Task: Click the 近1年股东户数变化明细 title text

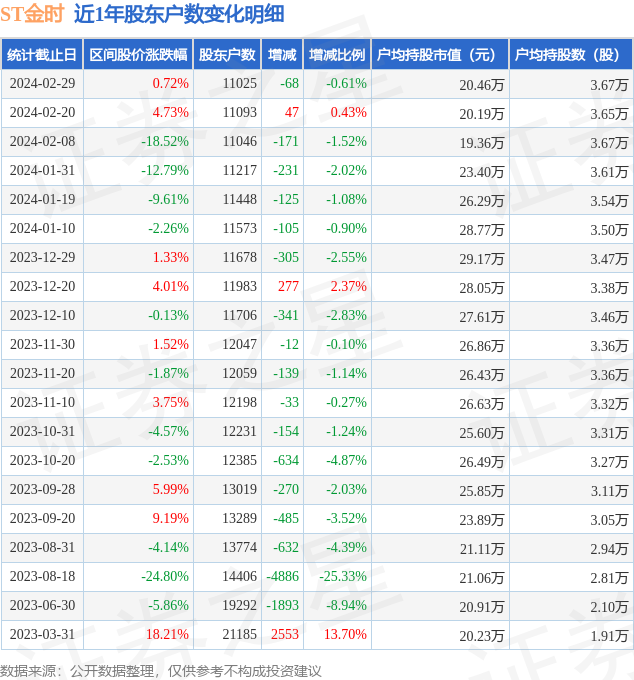Action: 178,14
